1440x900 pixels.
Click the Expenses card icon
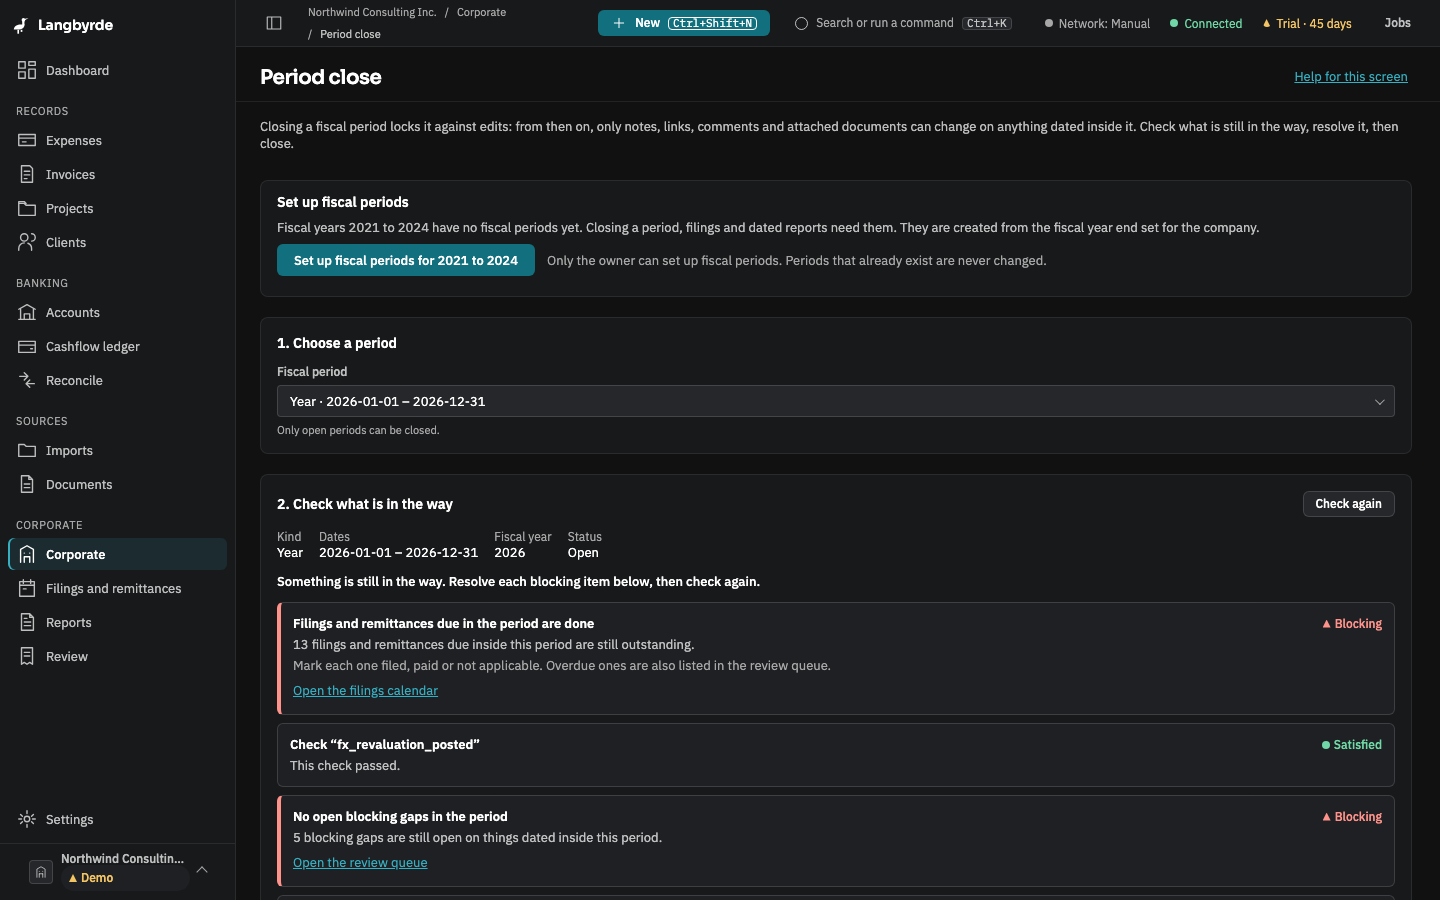[27, 140]
